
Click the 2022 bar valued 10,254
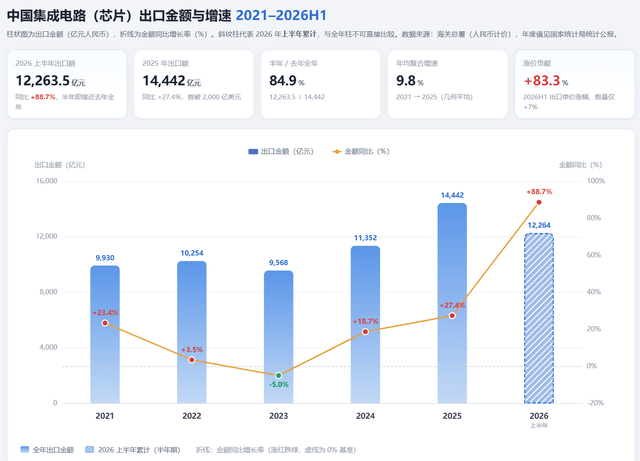pyautogui.click(x=192, y=332)
